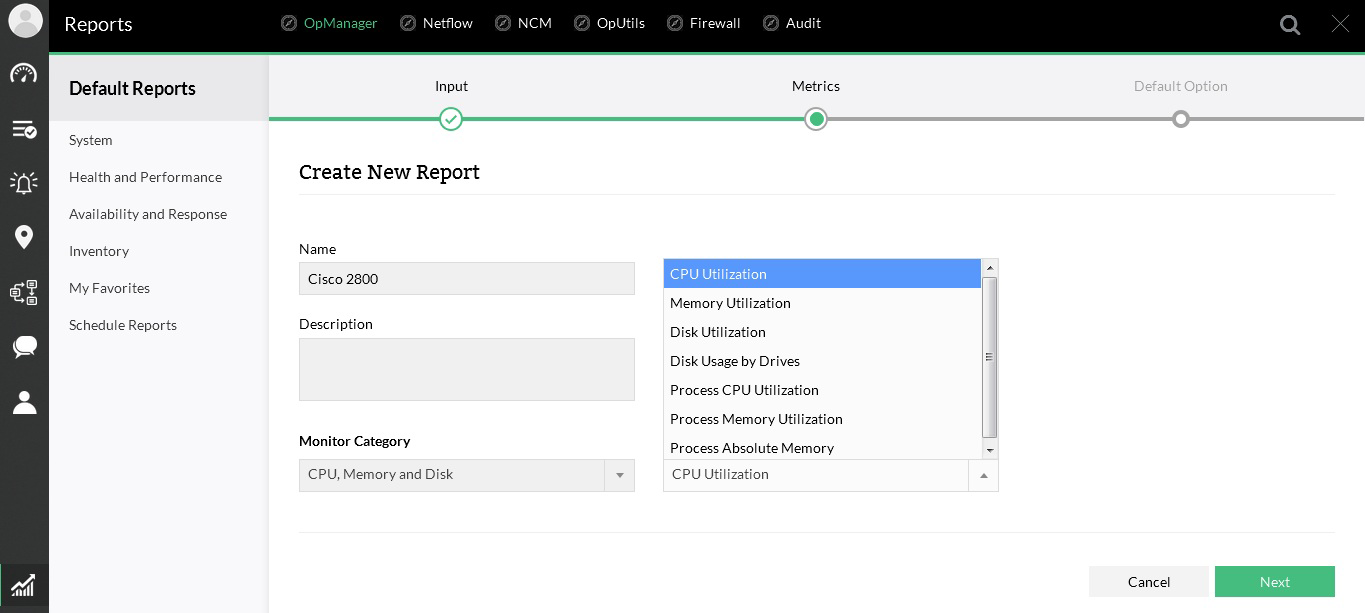This screenshot has height=613, width=1365.
Task: Open the inventory checklist icon in sidebar
Action: [24, 129]
